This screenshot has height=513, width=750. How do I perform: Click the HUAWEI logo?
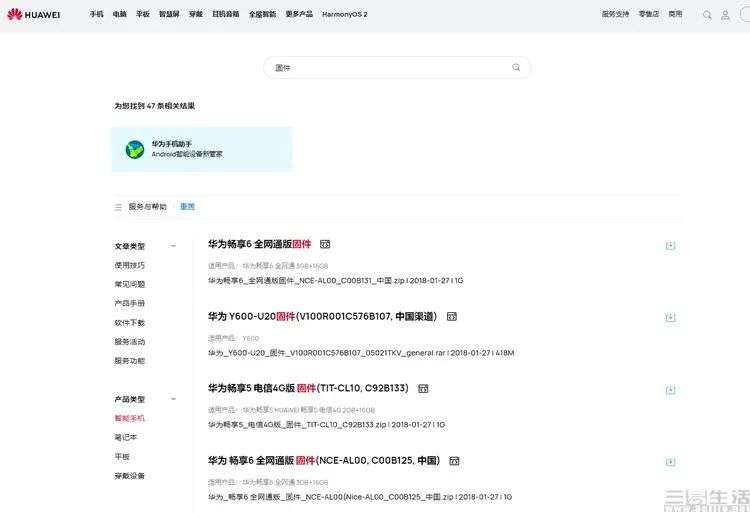[34, 14]
